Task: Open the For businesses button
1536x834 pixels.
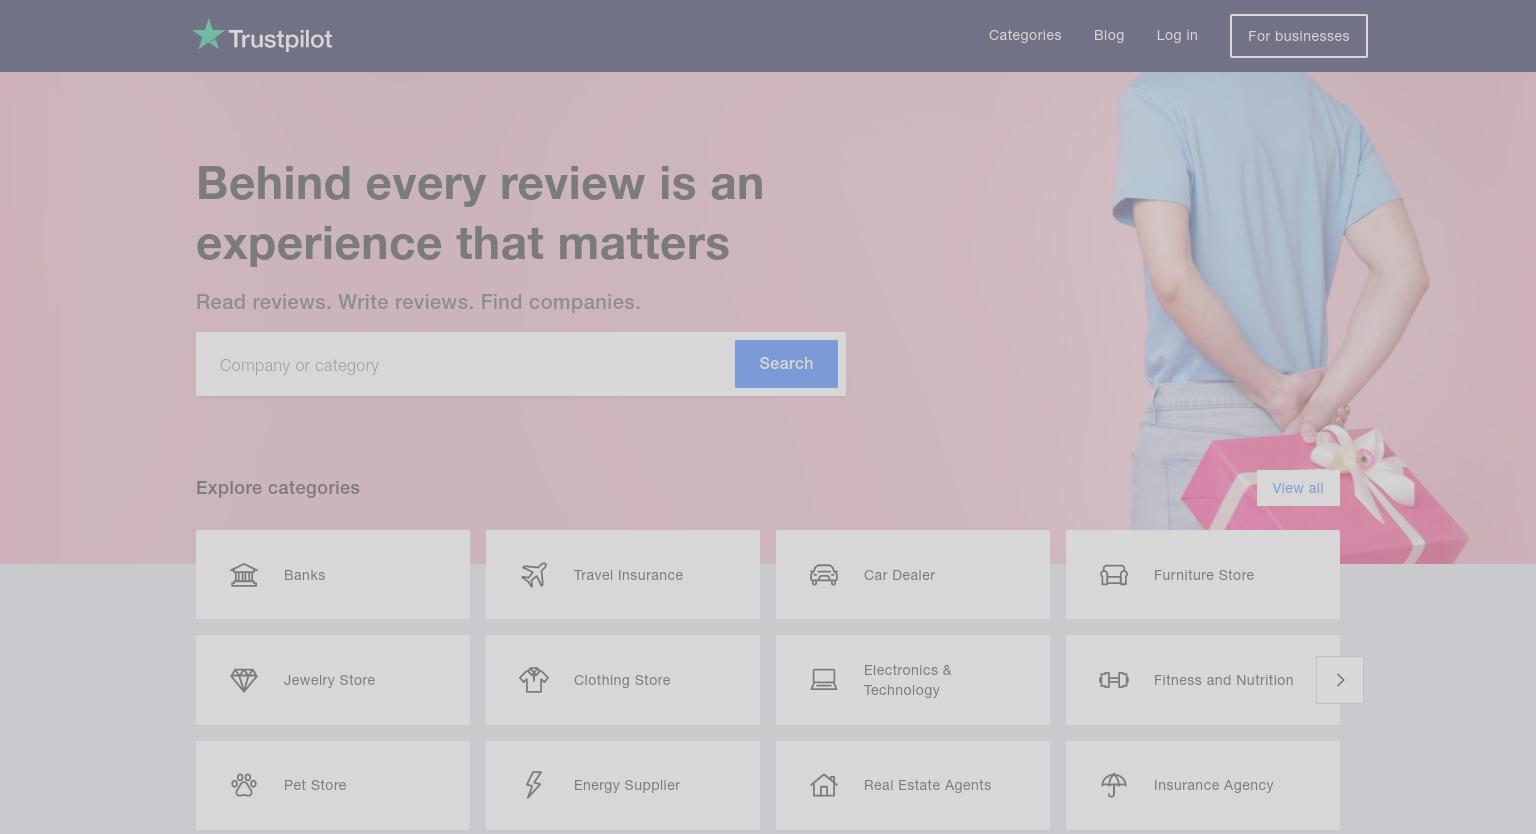Action: coord(1299,36)
